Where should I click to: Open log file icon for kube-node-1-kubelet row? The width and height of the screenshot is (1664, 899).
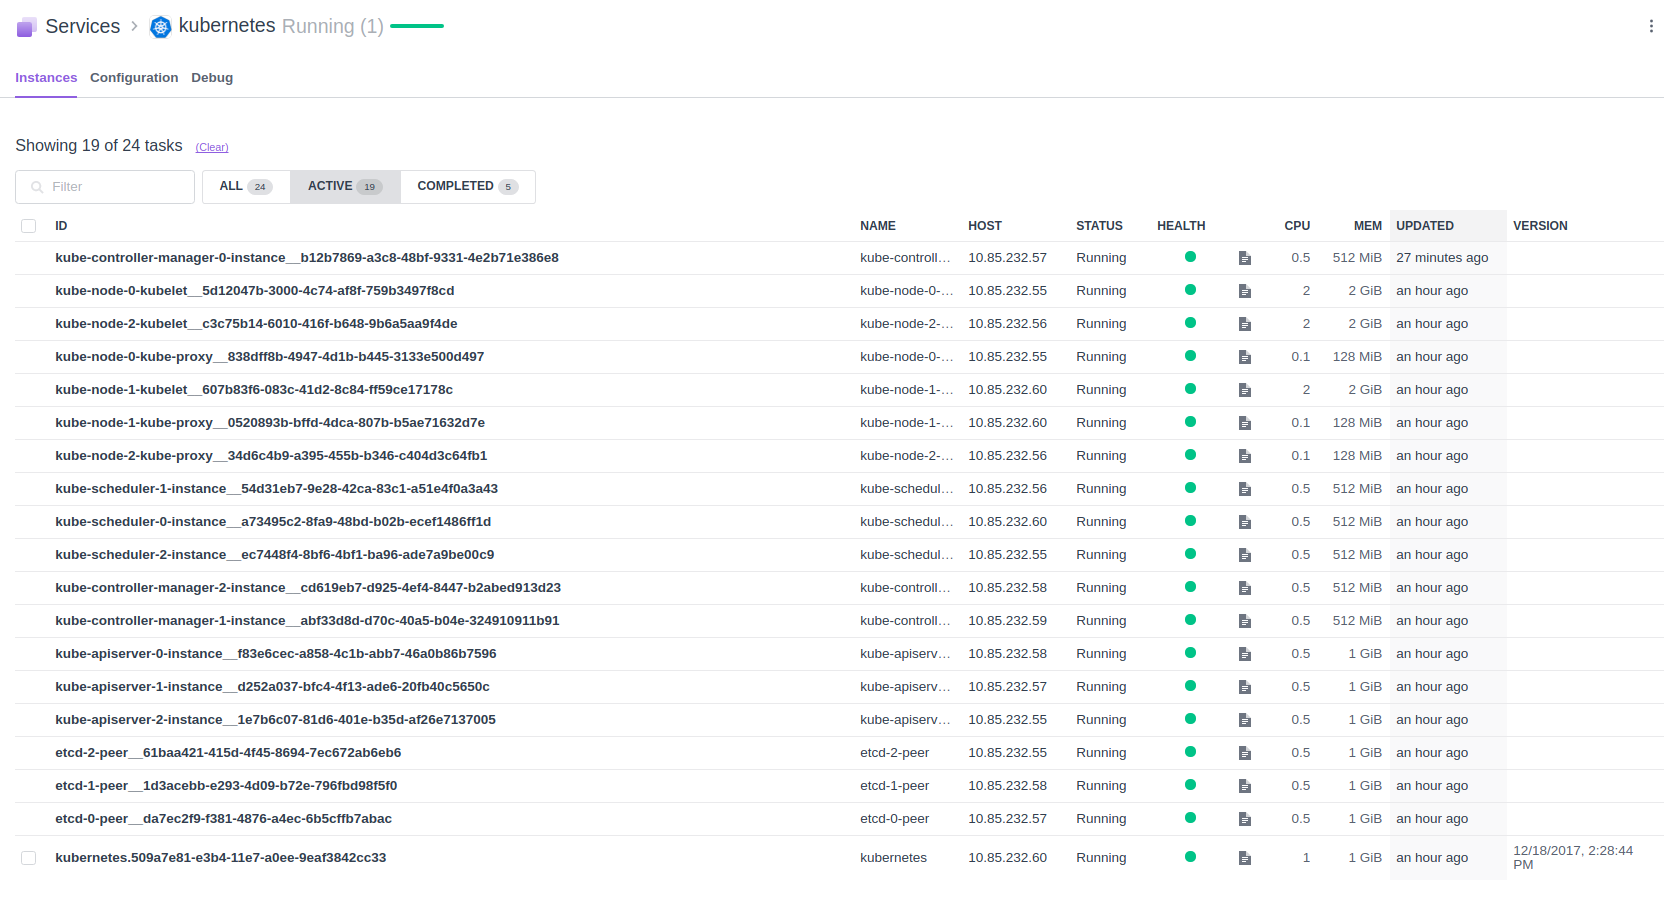1245,390
